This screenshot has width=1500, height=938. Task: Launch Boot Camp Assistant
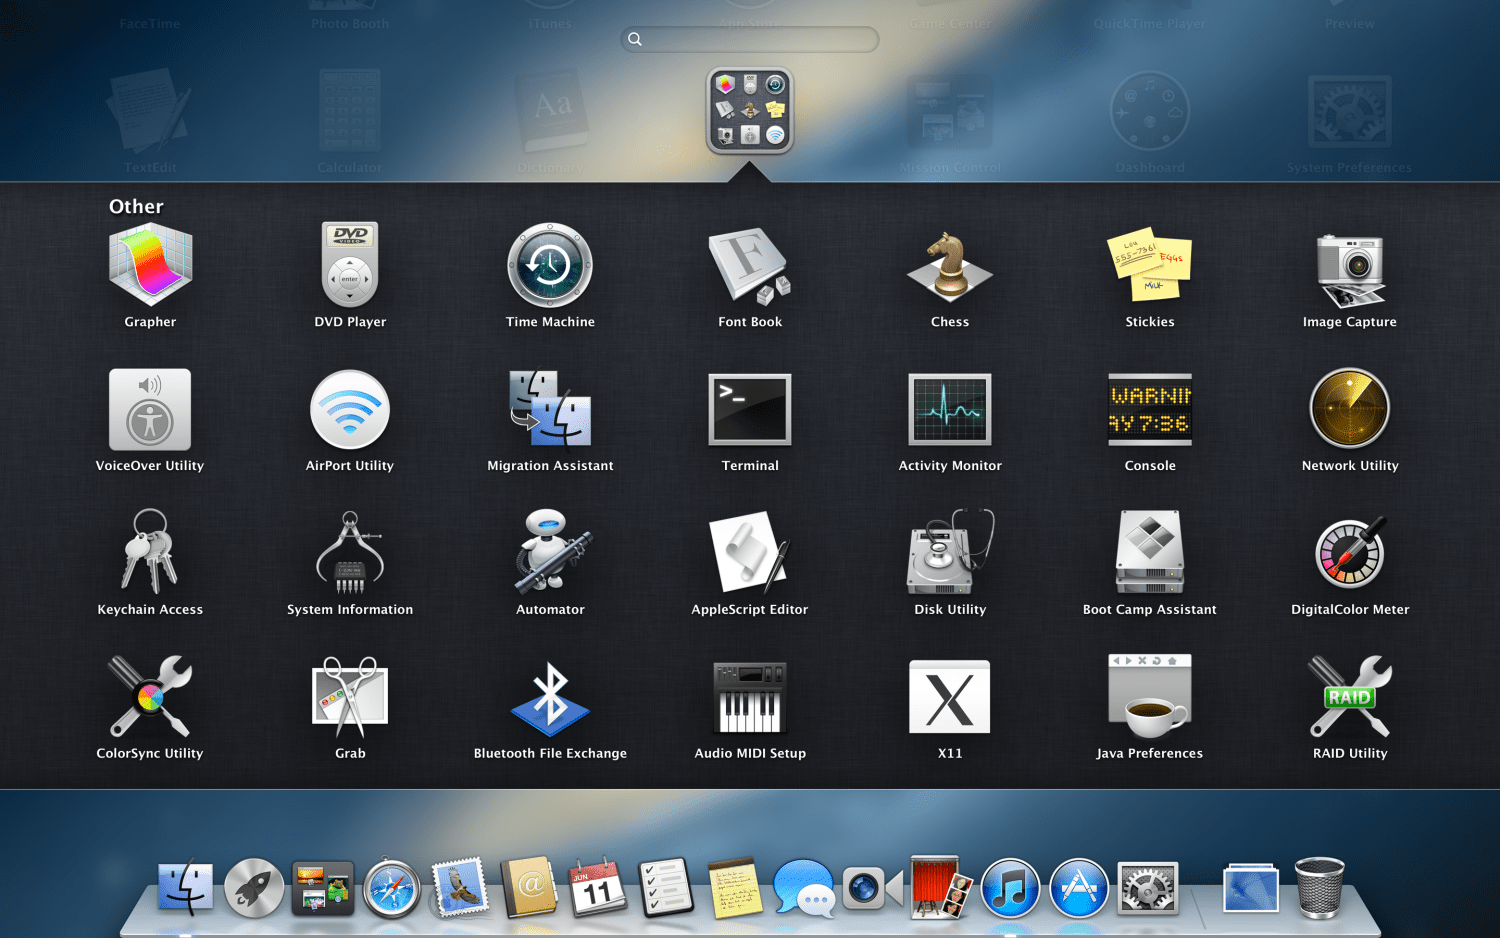(x=1150, y=553)
